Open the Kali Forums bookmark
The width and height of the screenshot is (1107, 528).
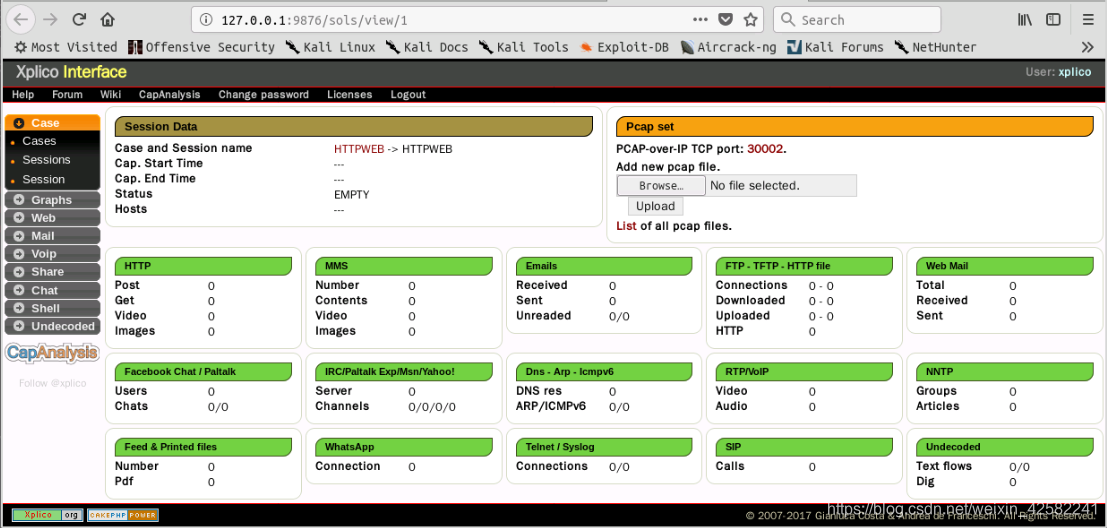[x=835, y=47]
